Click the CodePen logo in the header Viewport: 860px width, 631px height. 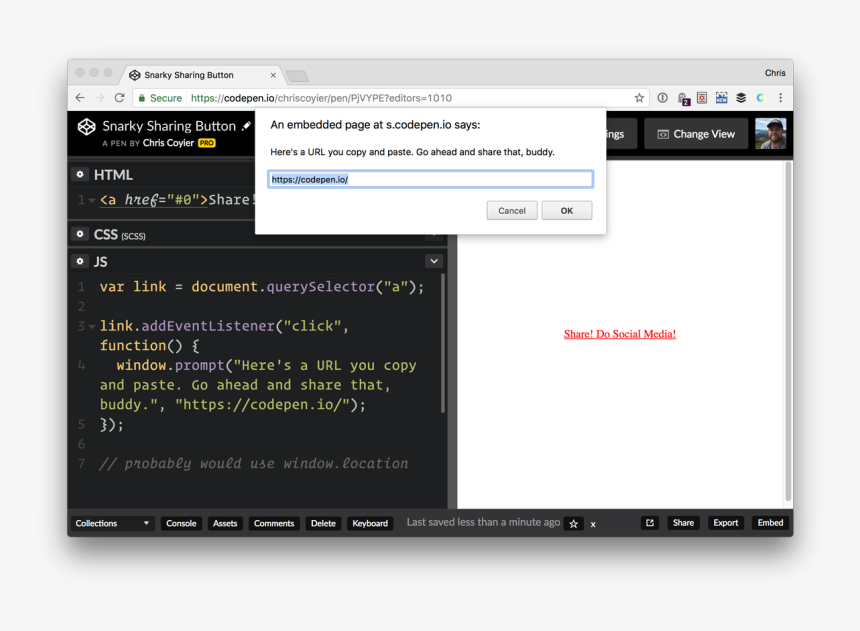point(87,127)
